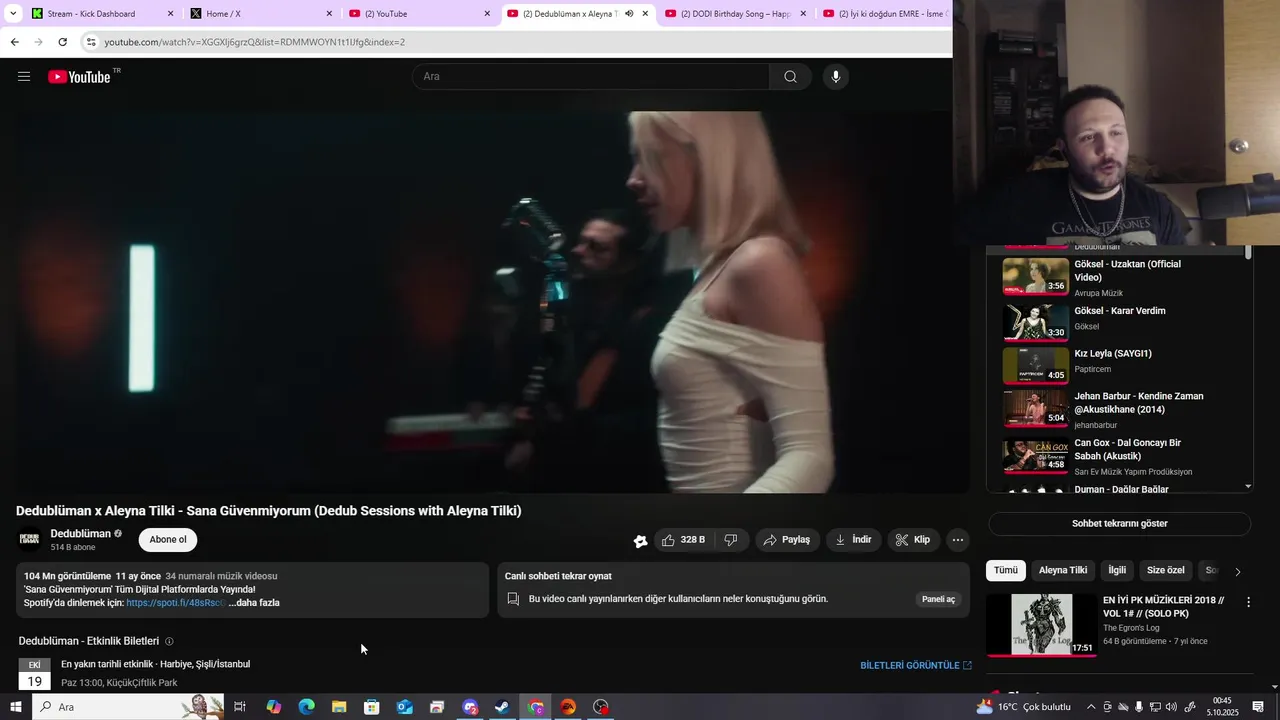1280x720 pixels.
Task: Open Task View on taskbar
Action: (x=240, y=707)
